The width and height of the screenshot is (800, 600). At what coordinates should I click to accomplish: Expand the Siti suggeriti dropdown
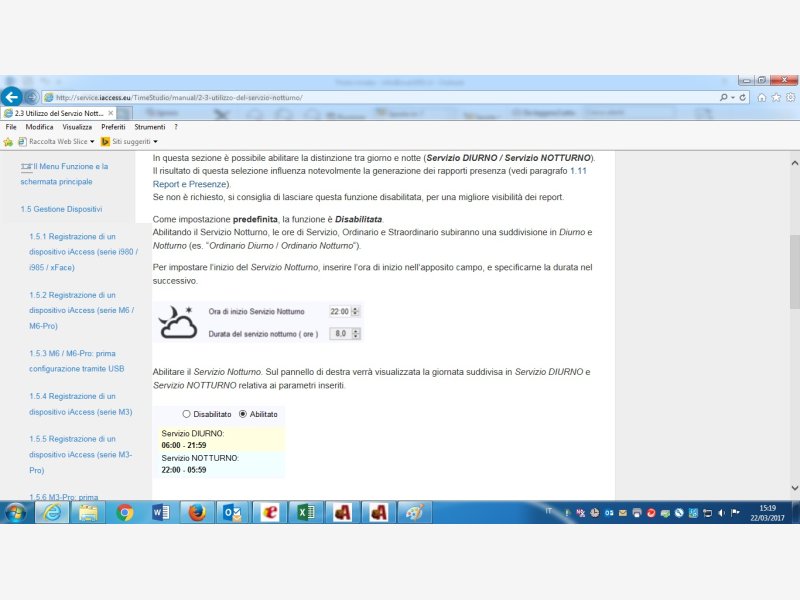click(x=155, y=142)
